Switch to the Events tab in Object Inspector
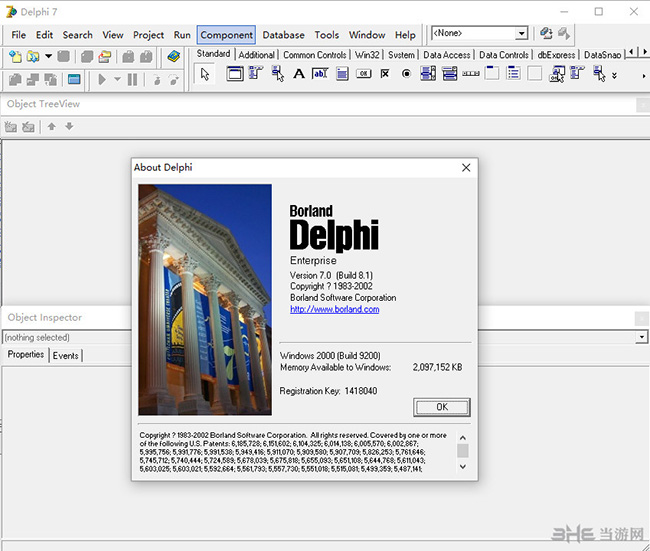Viewport: 650px width, 551px height. pos(65,356)
